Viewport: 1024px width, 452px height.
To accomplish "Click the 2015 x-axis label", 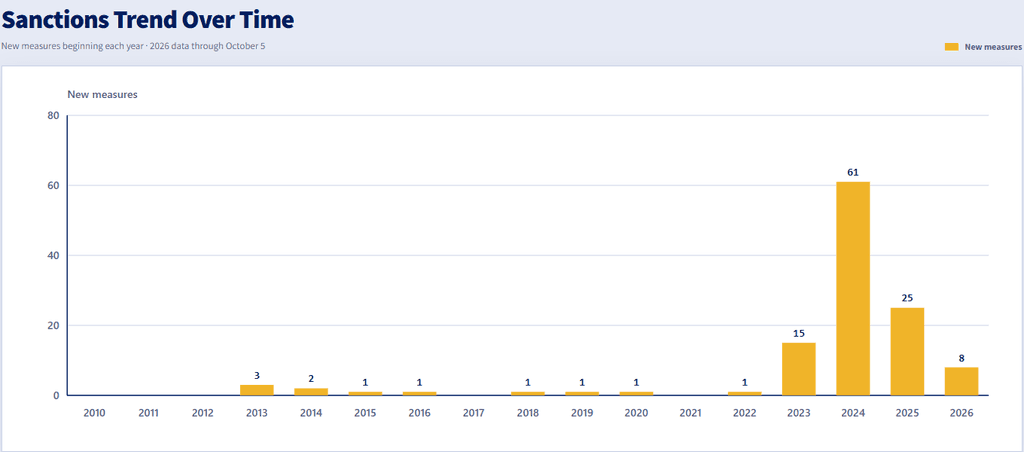I will click(365, 413).
